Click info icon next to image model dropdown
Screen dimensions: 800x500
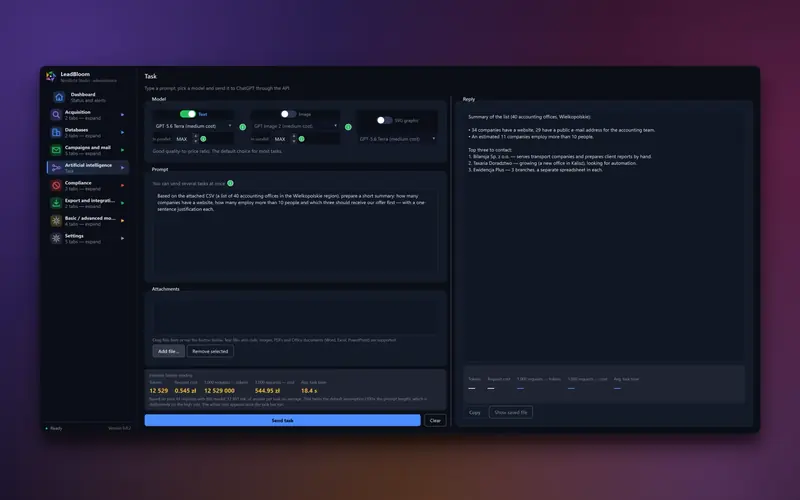348,127
